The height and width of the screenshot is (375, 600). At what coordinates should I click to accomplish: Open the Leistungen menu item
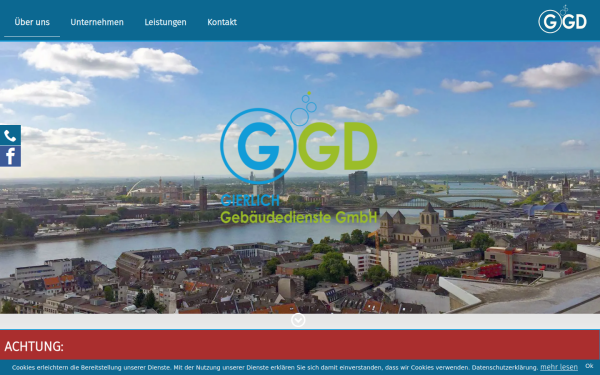165,22
